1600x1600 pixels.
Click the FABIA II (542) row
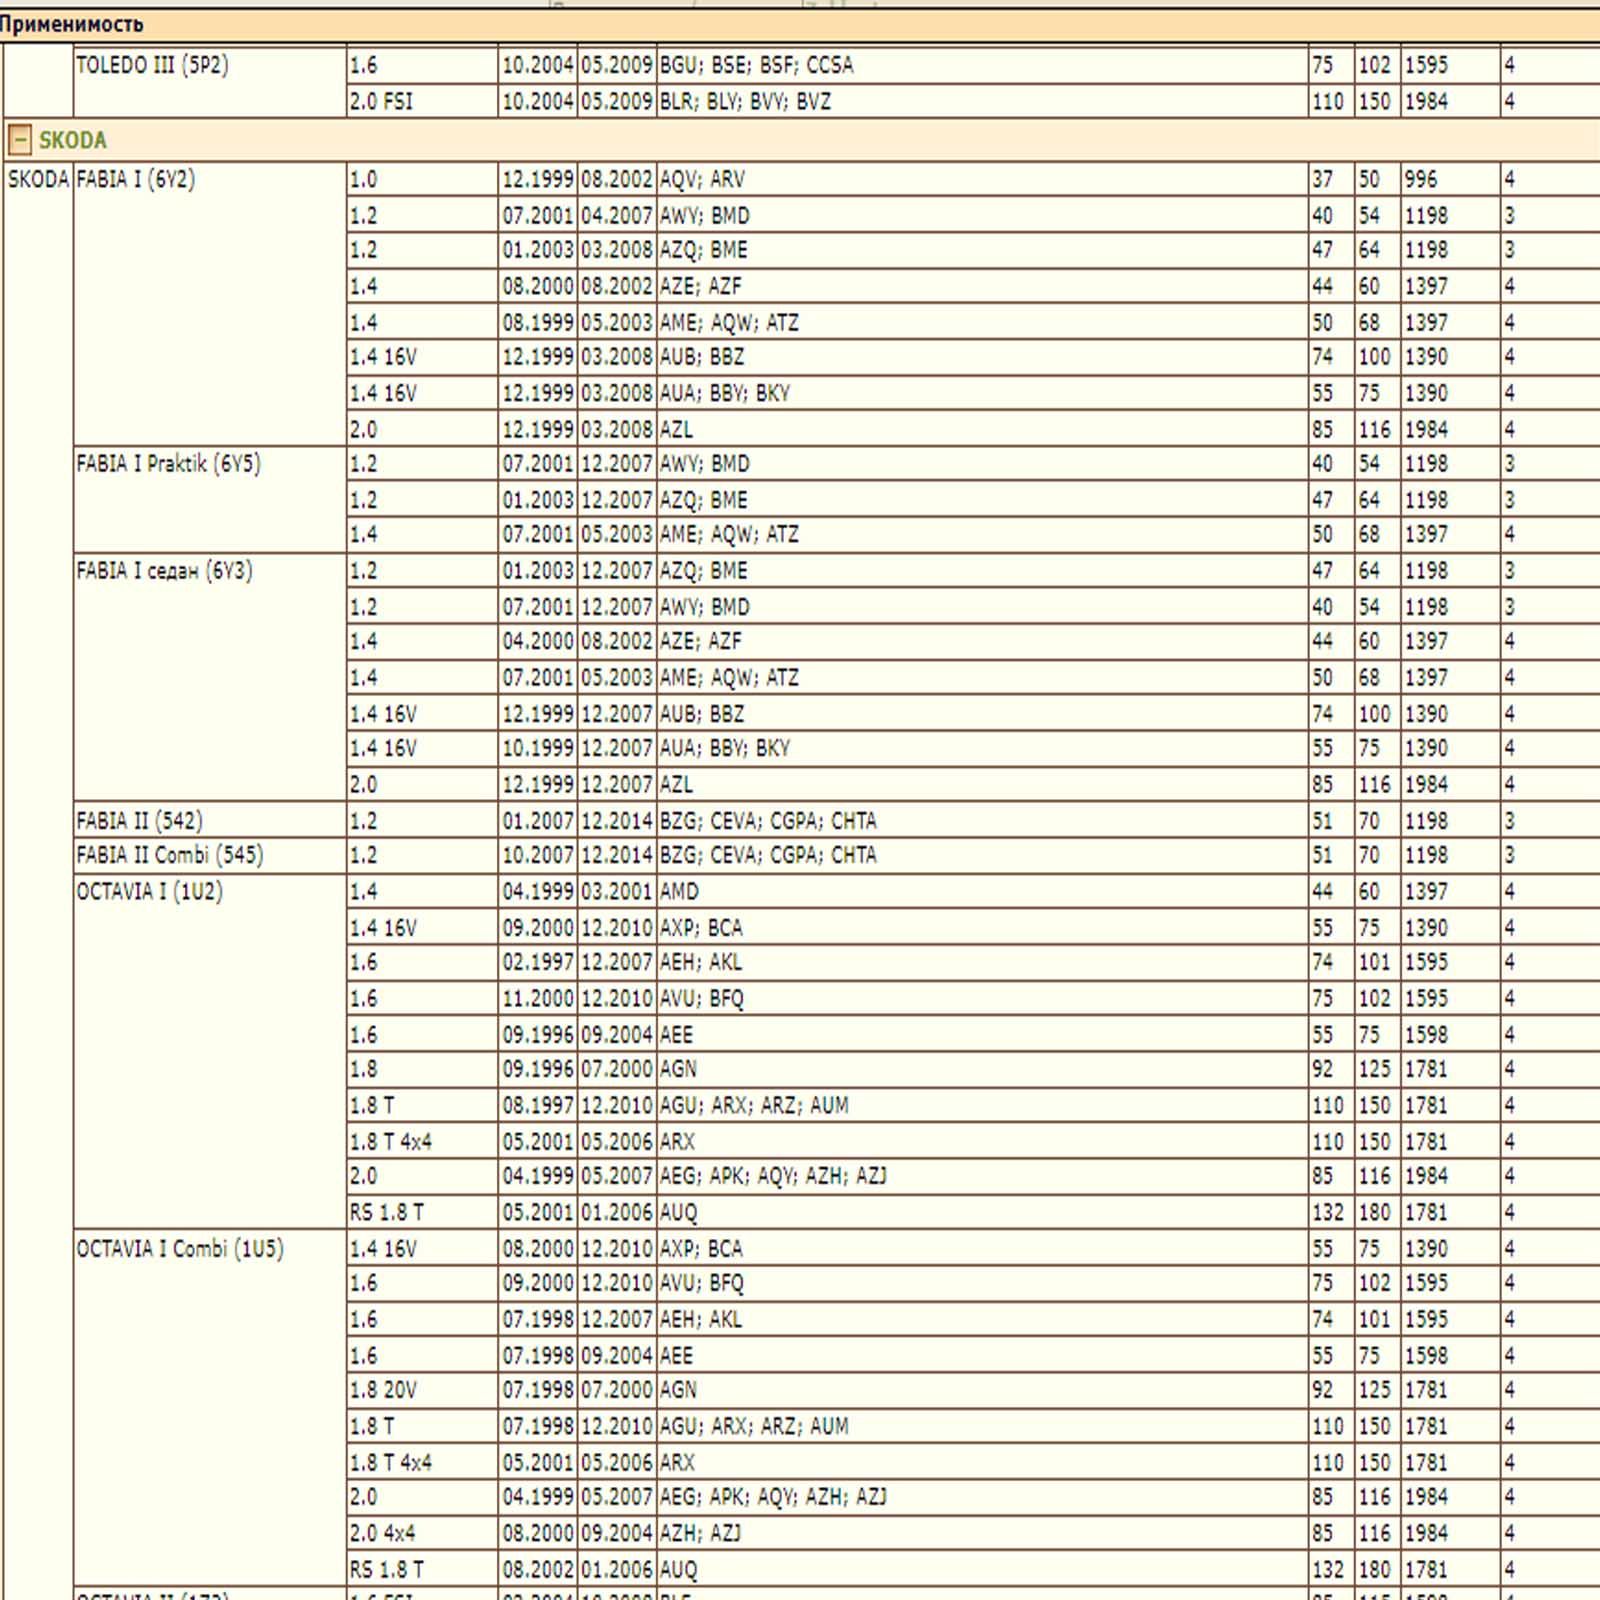pos(139,821)
